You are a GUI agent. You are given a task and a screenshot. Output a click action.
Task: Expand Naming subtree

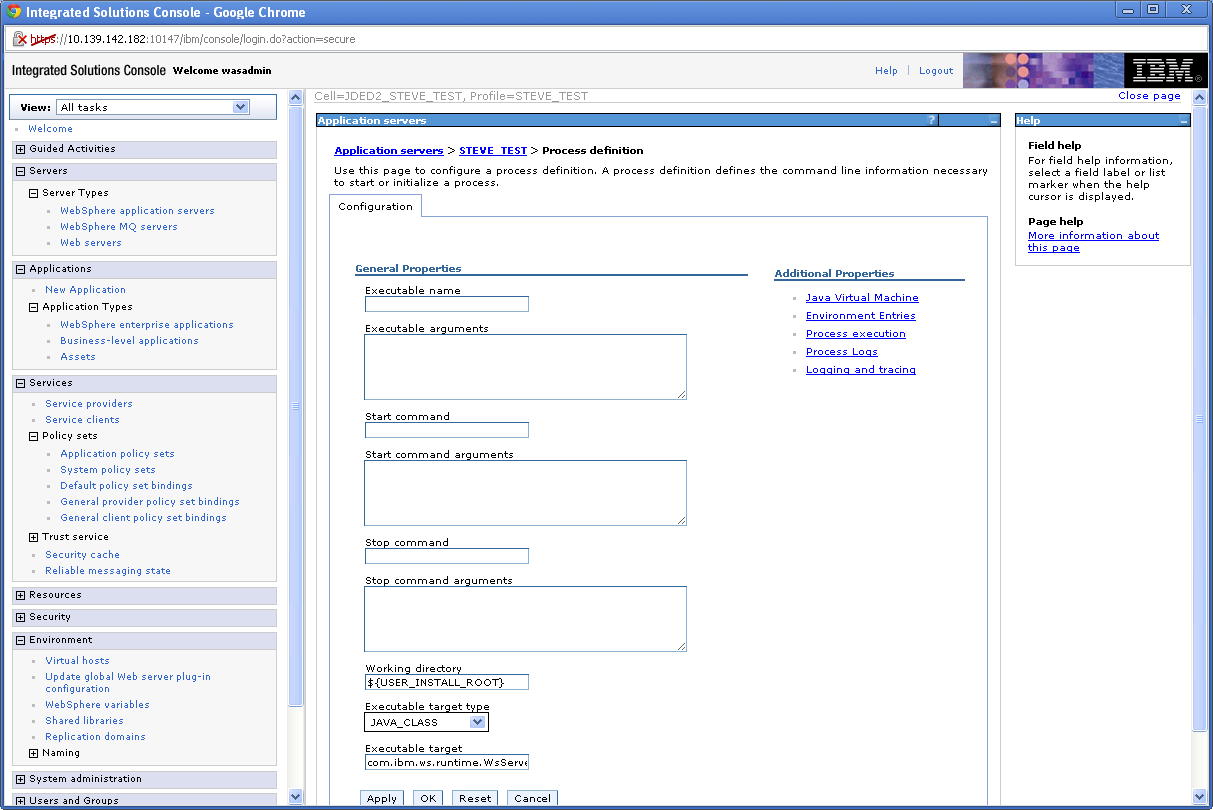coord(33,753)
